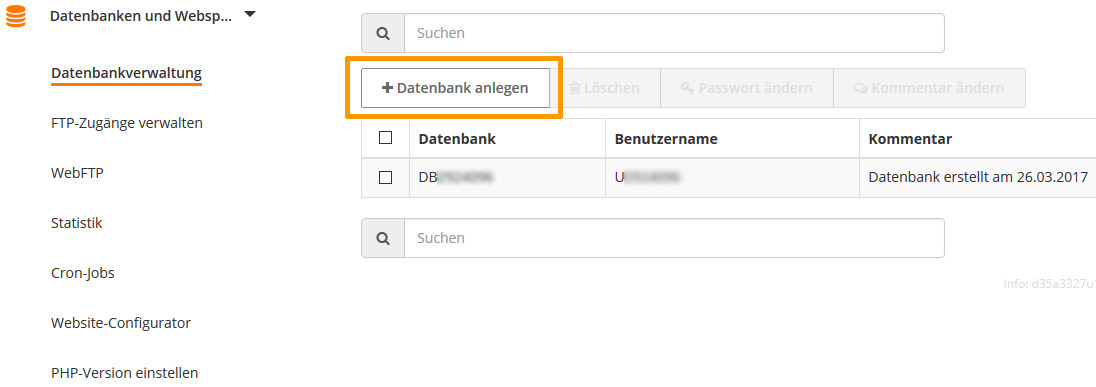This screenshot has width=1096, height=387.
Task: Click the orange database stack icon
Action: click(15, 16)
